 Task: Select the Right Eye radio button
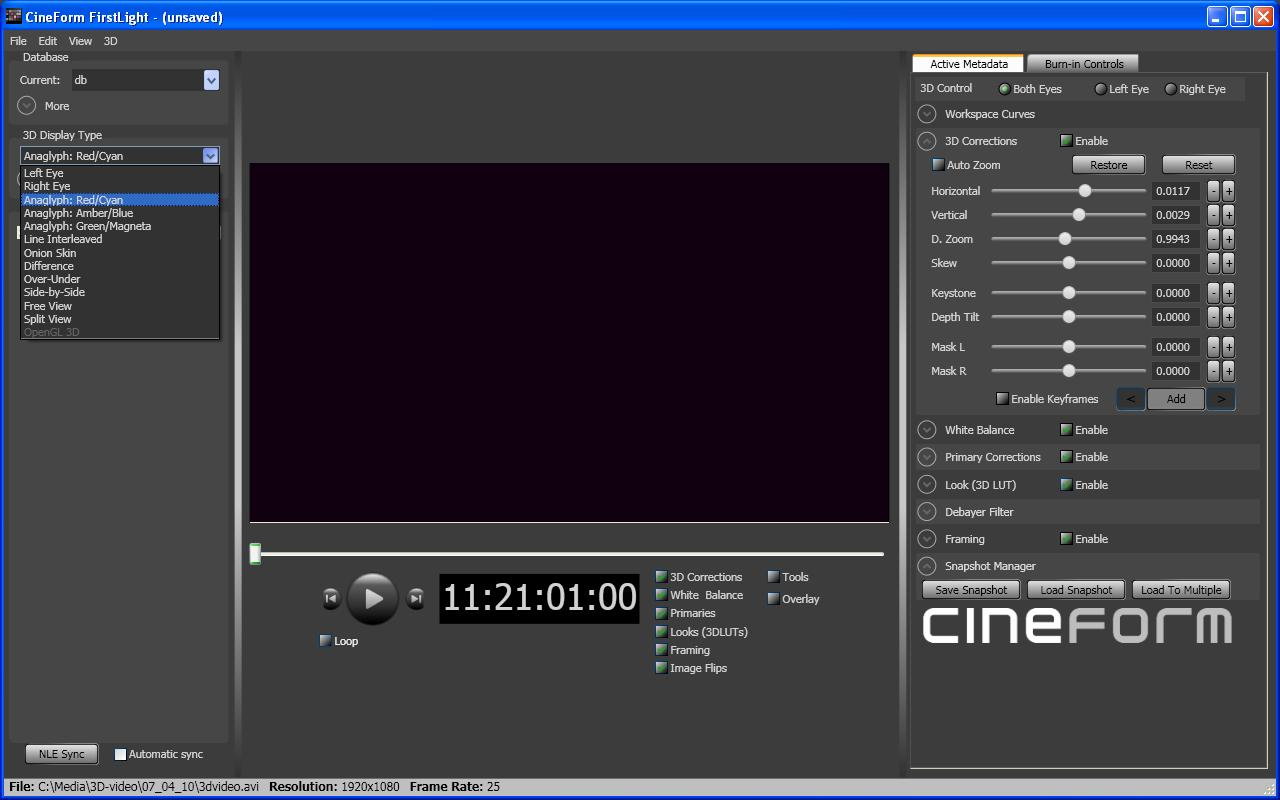(1170, 89)
